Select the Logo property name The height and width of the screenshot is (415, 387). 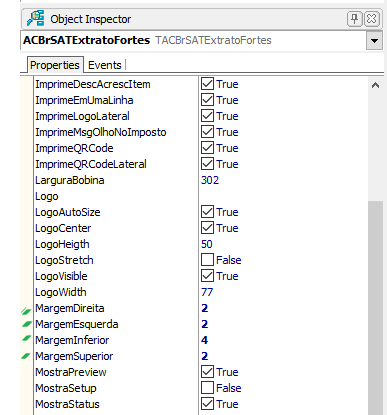pos(47,196)
